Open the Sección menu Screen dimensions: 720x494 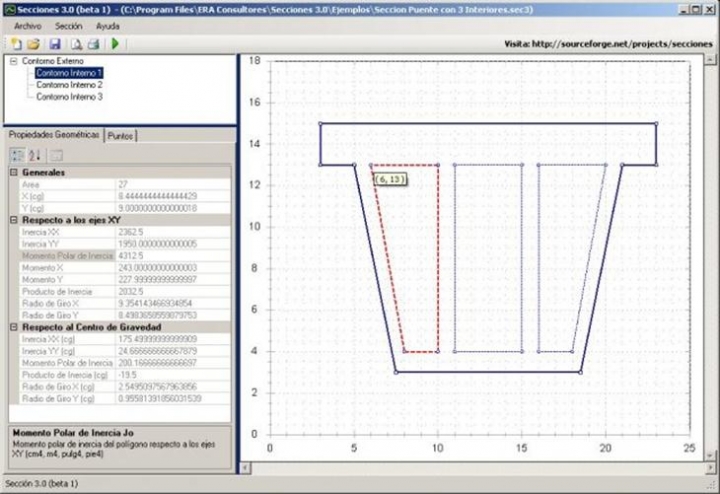tap(68, 26)
